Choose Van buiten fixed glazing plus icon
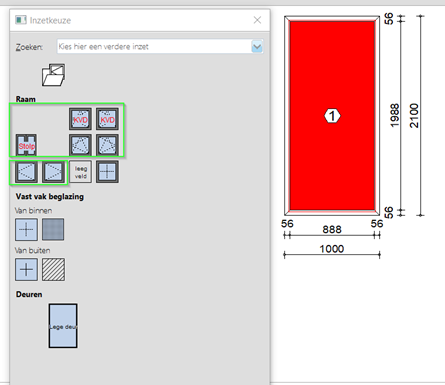 pos(26,269)
